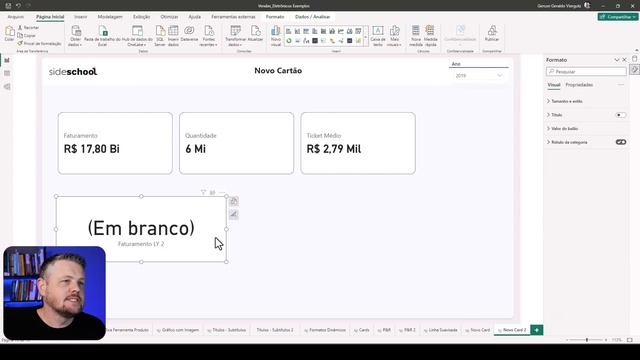Click filter icon above Em branco card

pyautogui.click(x=203, y=192)
